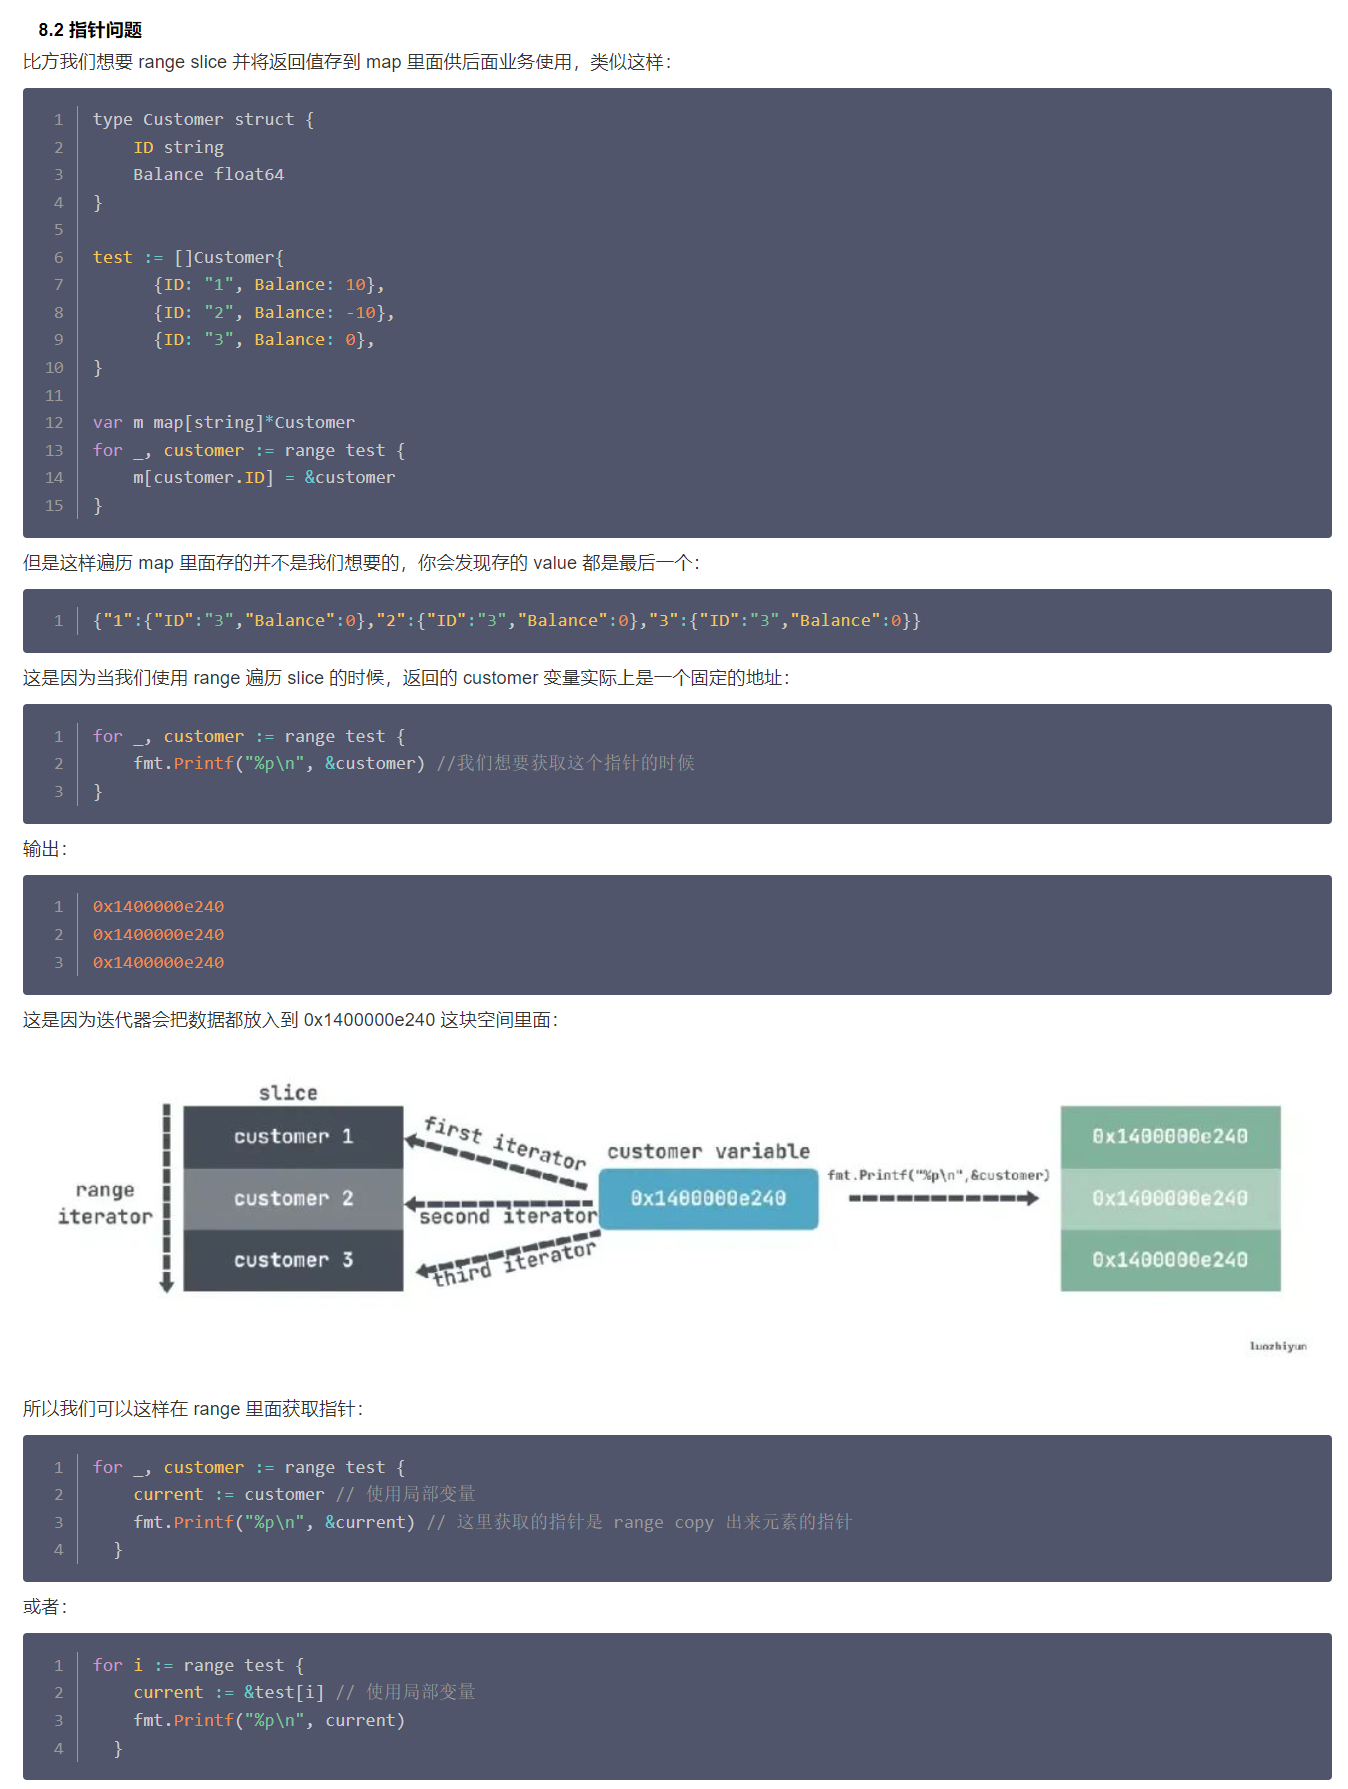Select the "customer 3" box in diagram
Screen dimensions: 1348x1789
pos(293,1260)
